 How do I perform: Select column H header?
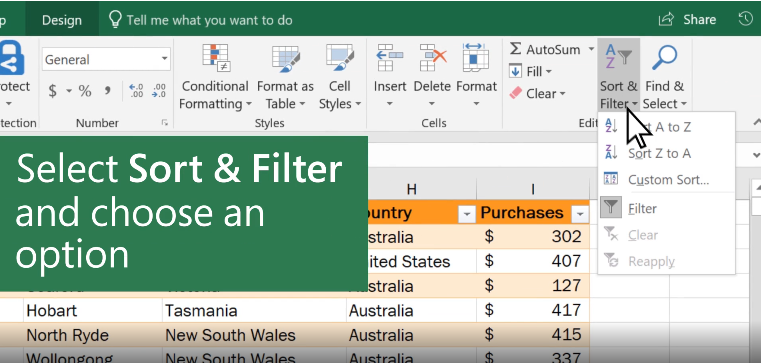pyautogui.click(x=412, y=189)
